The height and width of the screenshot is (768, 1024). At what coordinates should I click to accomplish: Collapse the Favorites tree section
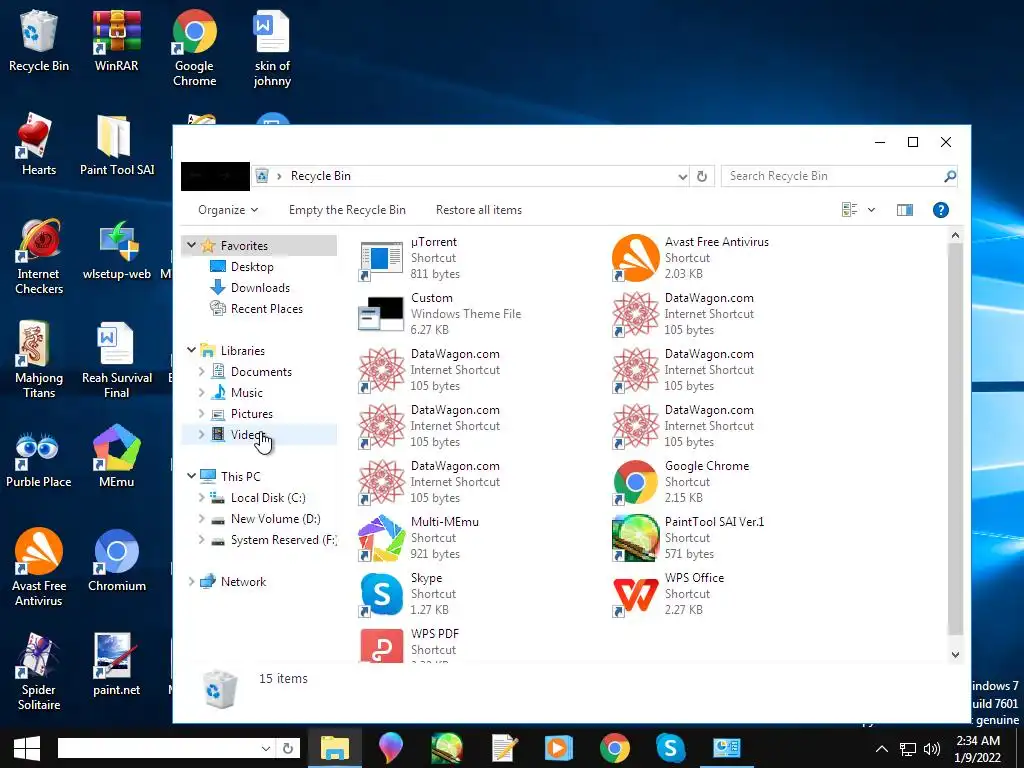coord(191,246)
